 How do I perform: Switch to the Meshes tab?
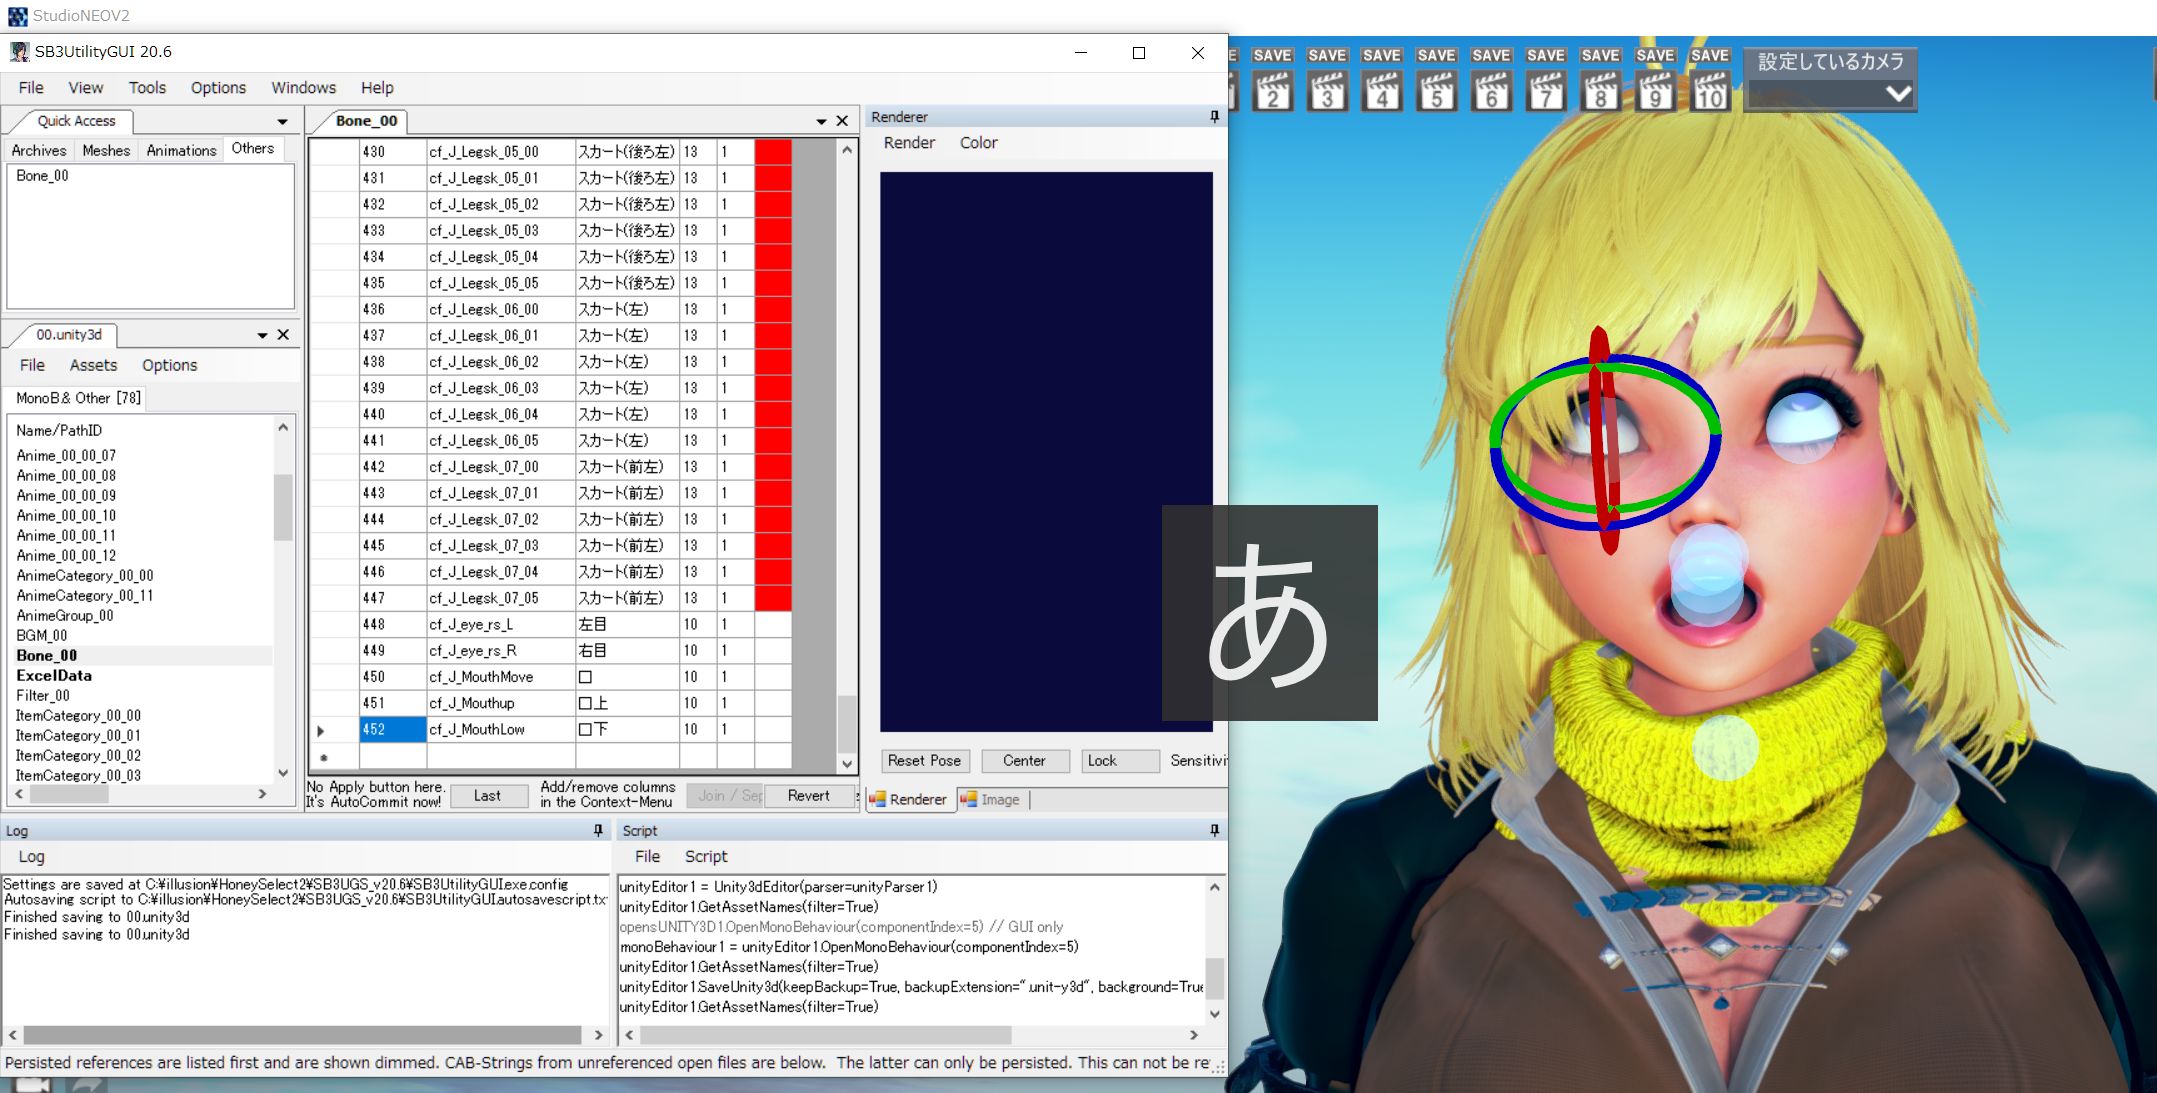[x=106, y=150]
